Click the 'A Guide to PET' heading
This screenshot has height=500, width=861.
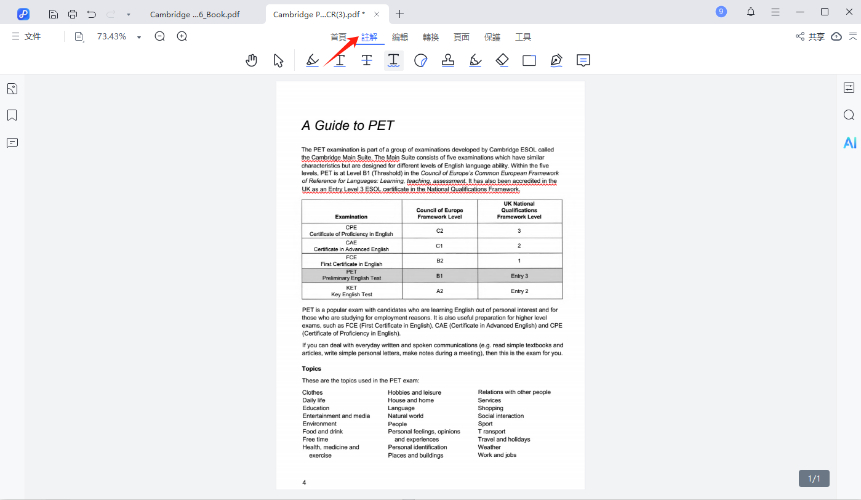[x=348, y=126]
